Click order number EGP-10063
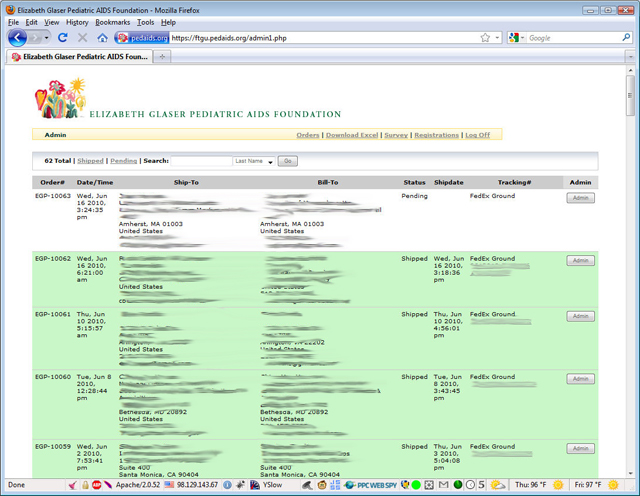640x496 pixels. (x=53, y=196)
